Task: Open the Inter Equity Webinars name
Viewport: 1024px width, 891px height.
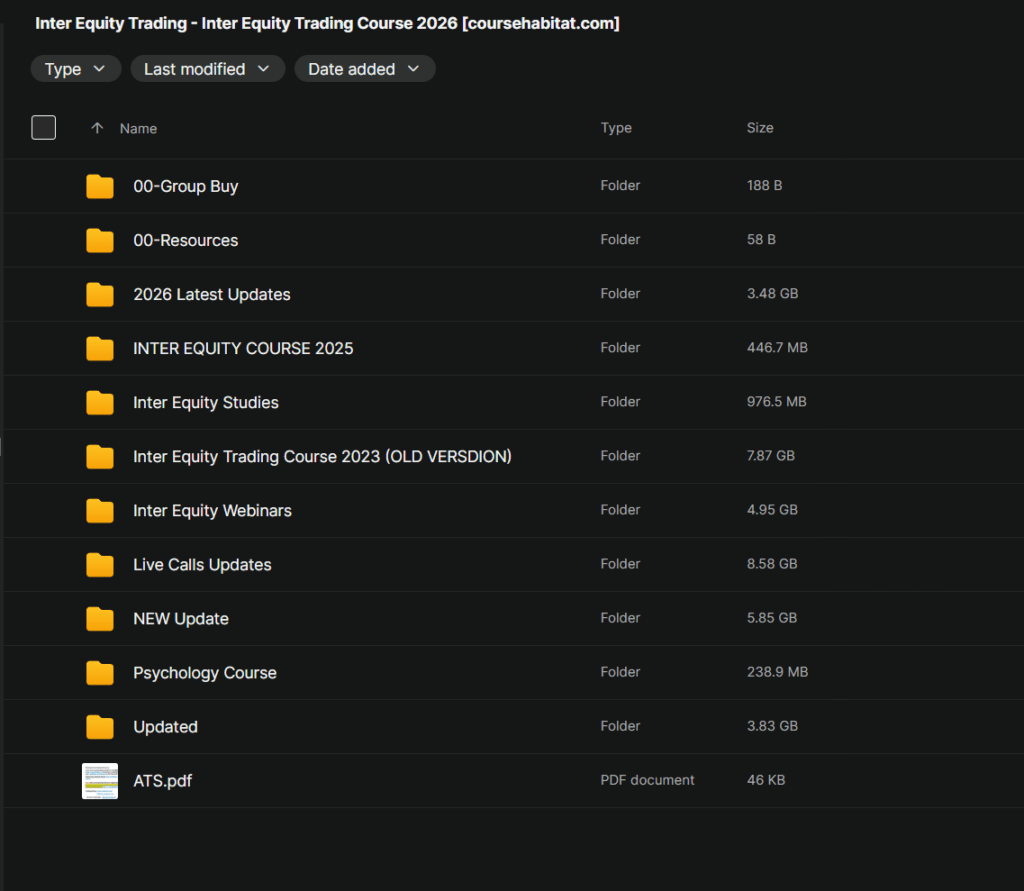Action: [212, 511]
